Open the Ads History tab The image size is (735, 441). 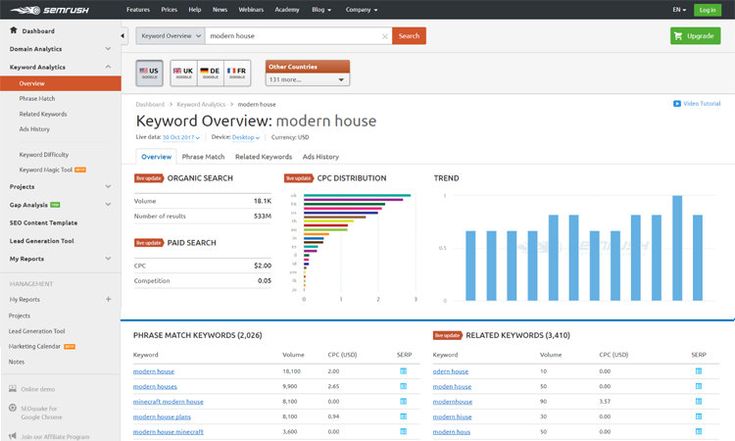point(320,157)
